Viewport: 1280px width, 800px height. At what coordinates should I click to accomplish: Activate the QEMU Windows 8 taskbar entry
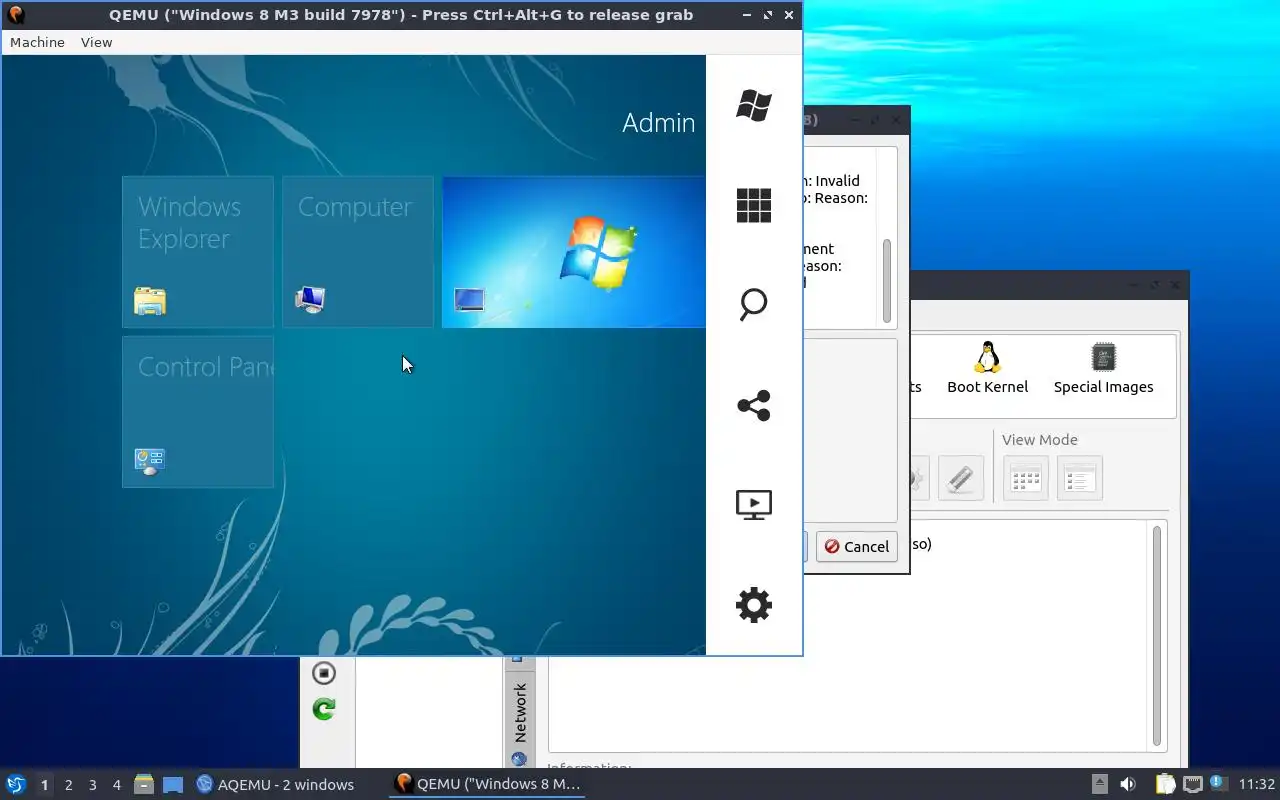[x=488, y=784]
